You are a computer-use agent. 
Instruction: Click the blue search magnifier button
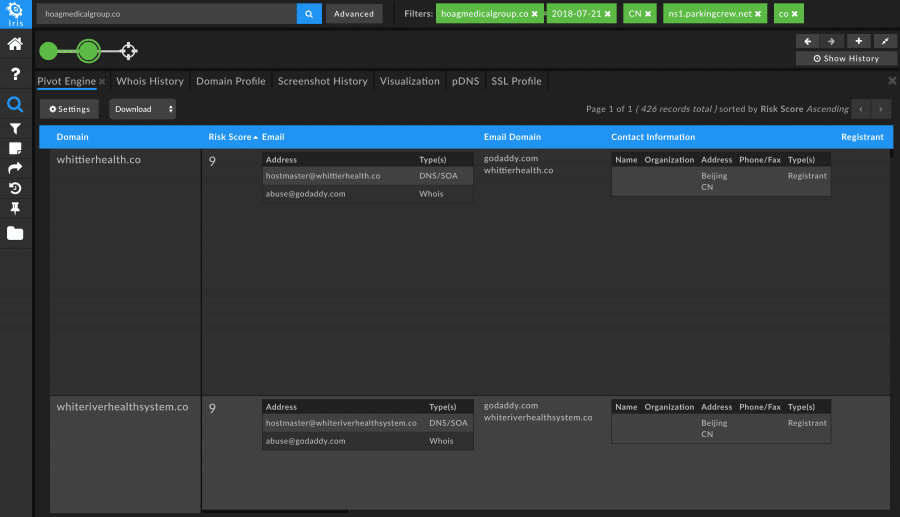click(309, 14)
